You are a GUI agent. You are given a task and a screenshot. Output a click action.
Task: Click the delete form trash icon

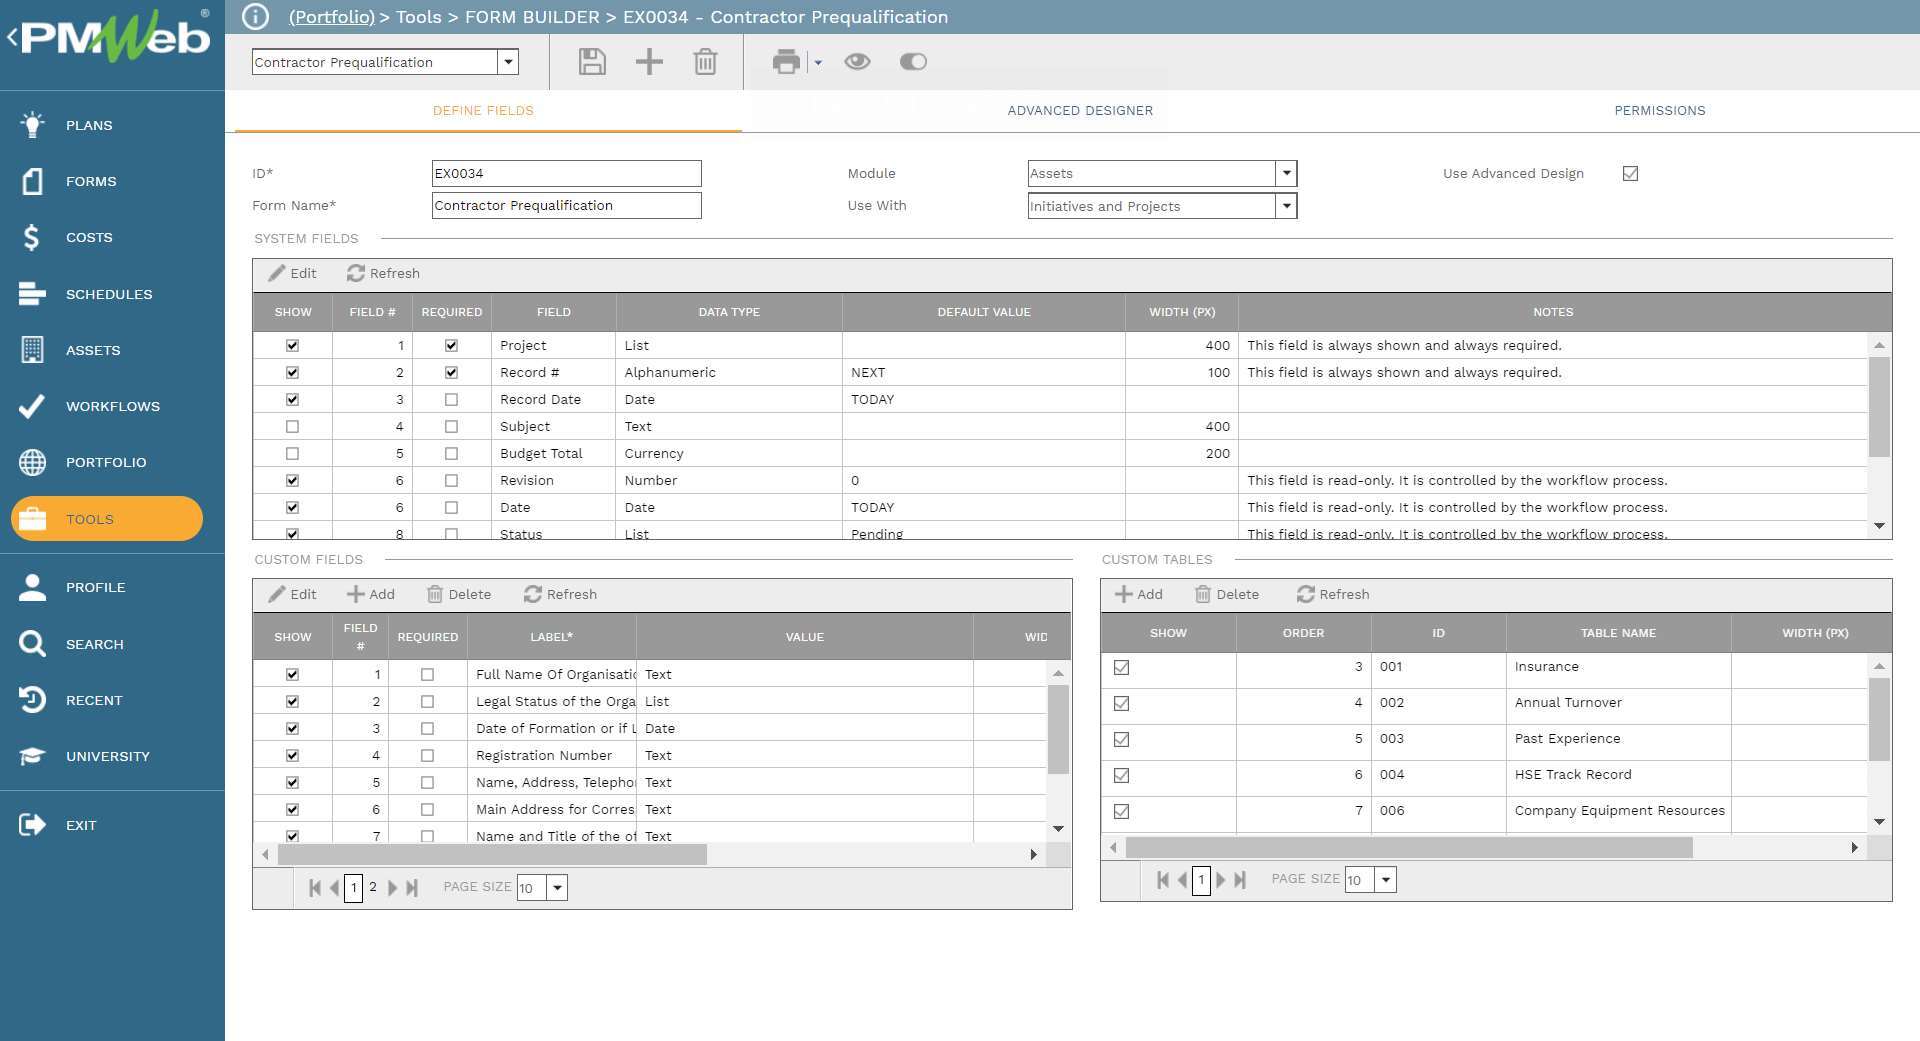coord(705,61)
